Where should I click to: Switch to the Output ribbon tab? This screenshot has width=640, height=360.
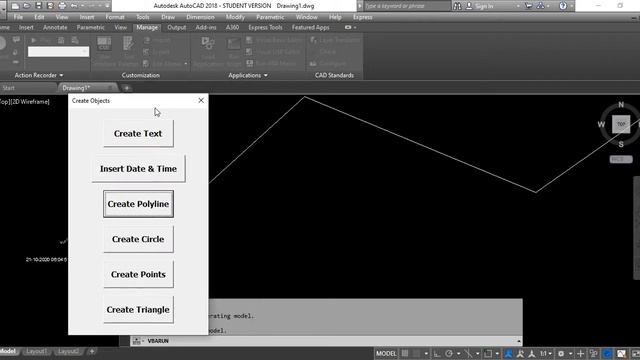pyautogui.click(x=177, y=27)
